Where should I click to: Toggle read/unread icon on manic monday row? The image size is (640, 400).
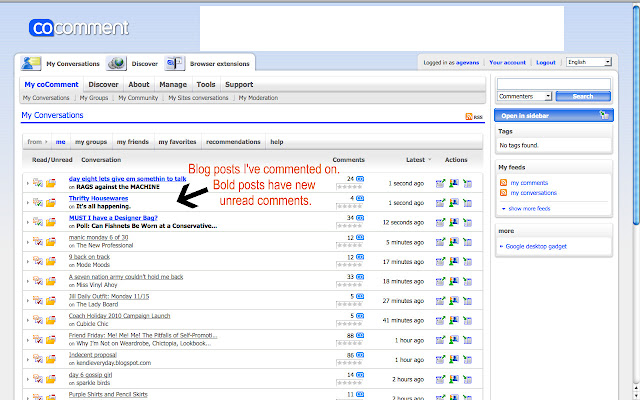(38, 242)
